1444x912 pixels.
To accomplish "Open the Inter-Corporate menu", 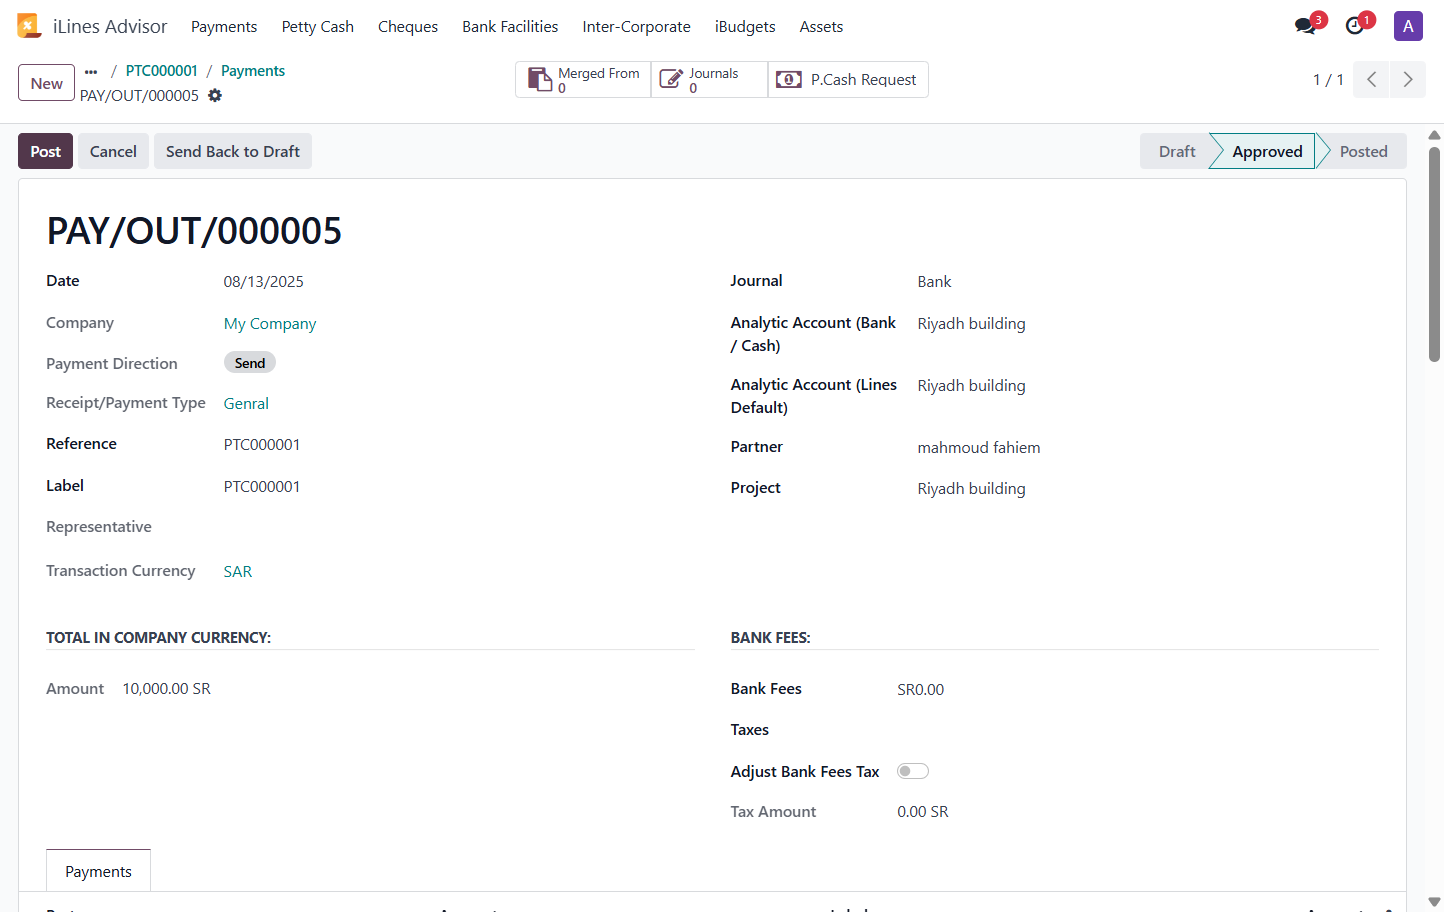I will coord(637,27).
